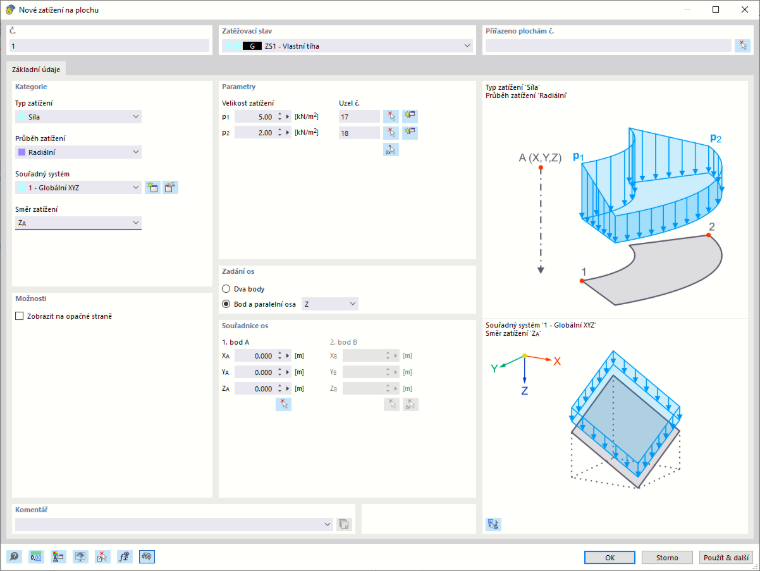Image resolution: width=760 pixels, height=571 pixels.
Task: Open Zatěžovací stav dropdown
Action: [x=347, y=46]
